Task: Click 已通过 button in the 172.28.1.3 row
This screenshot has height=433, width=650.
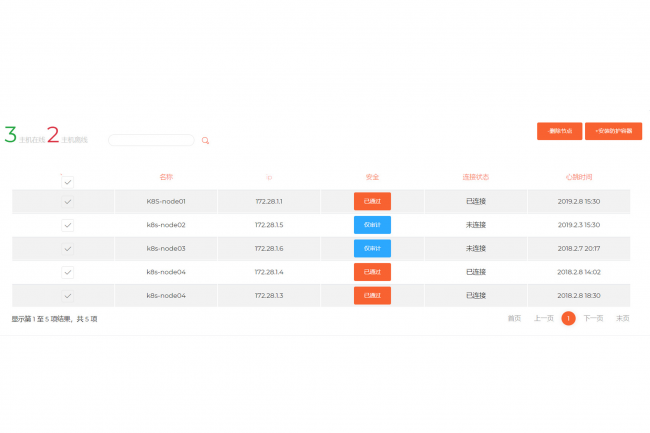Action: pos(372,295)
